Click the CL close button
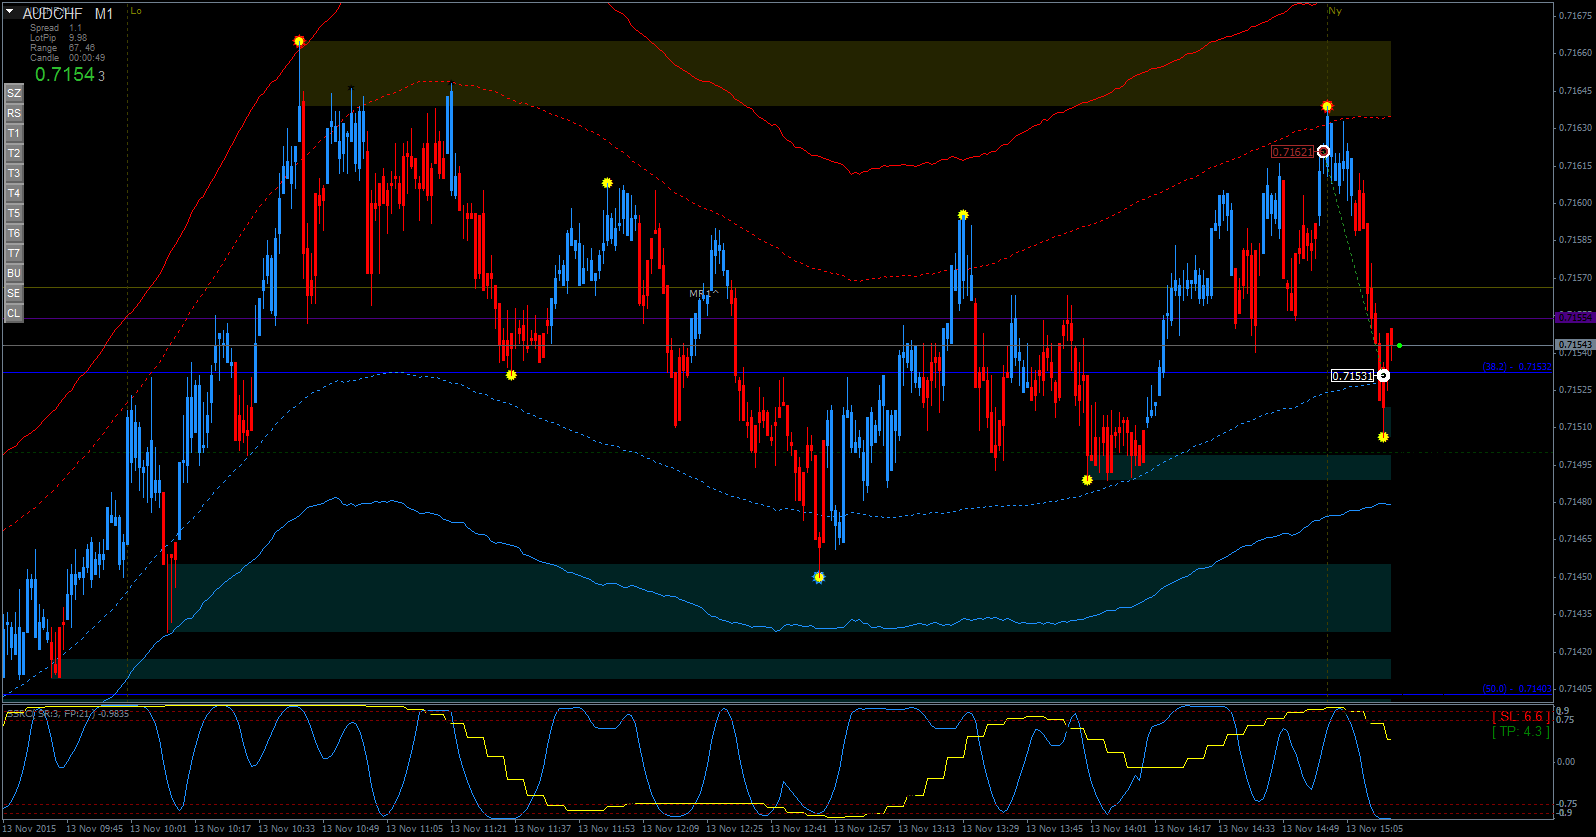This screenshot has width=1596, height=837. (x=14, y=313)
